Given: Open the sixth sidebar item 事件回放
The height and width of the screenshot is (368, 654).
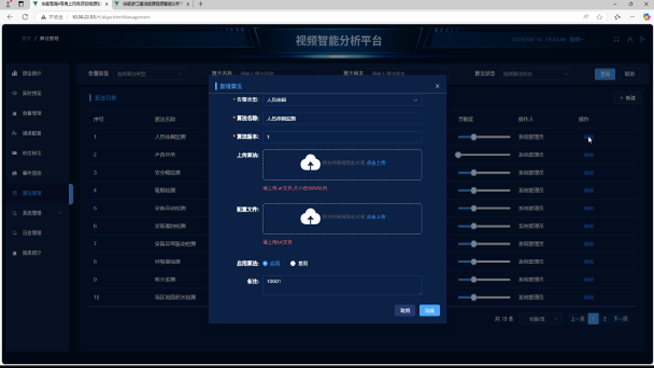Looking at the screenshot, I should point(32,173).
